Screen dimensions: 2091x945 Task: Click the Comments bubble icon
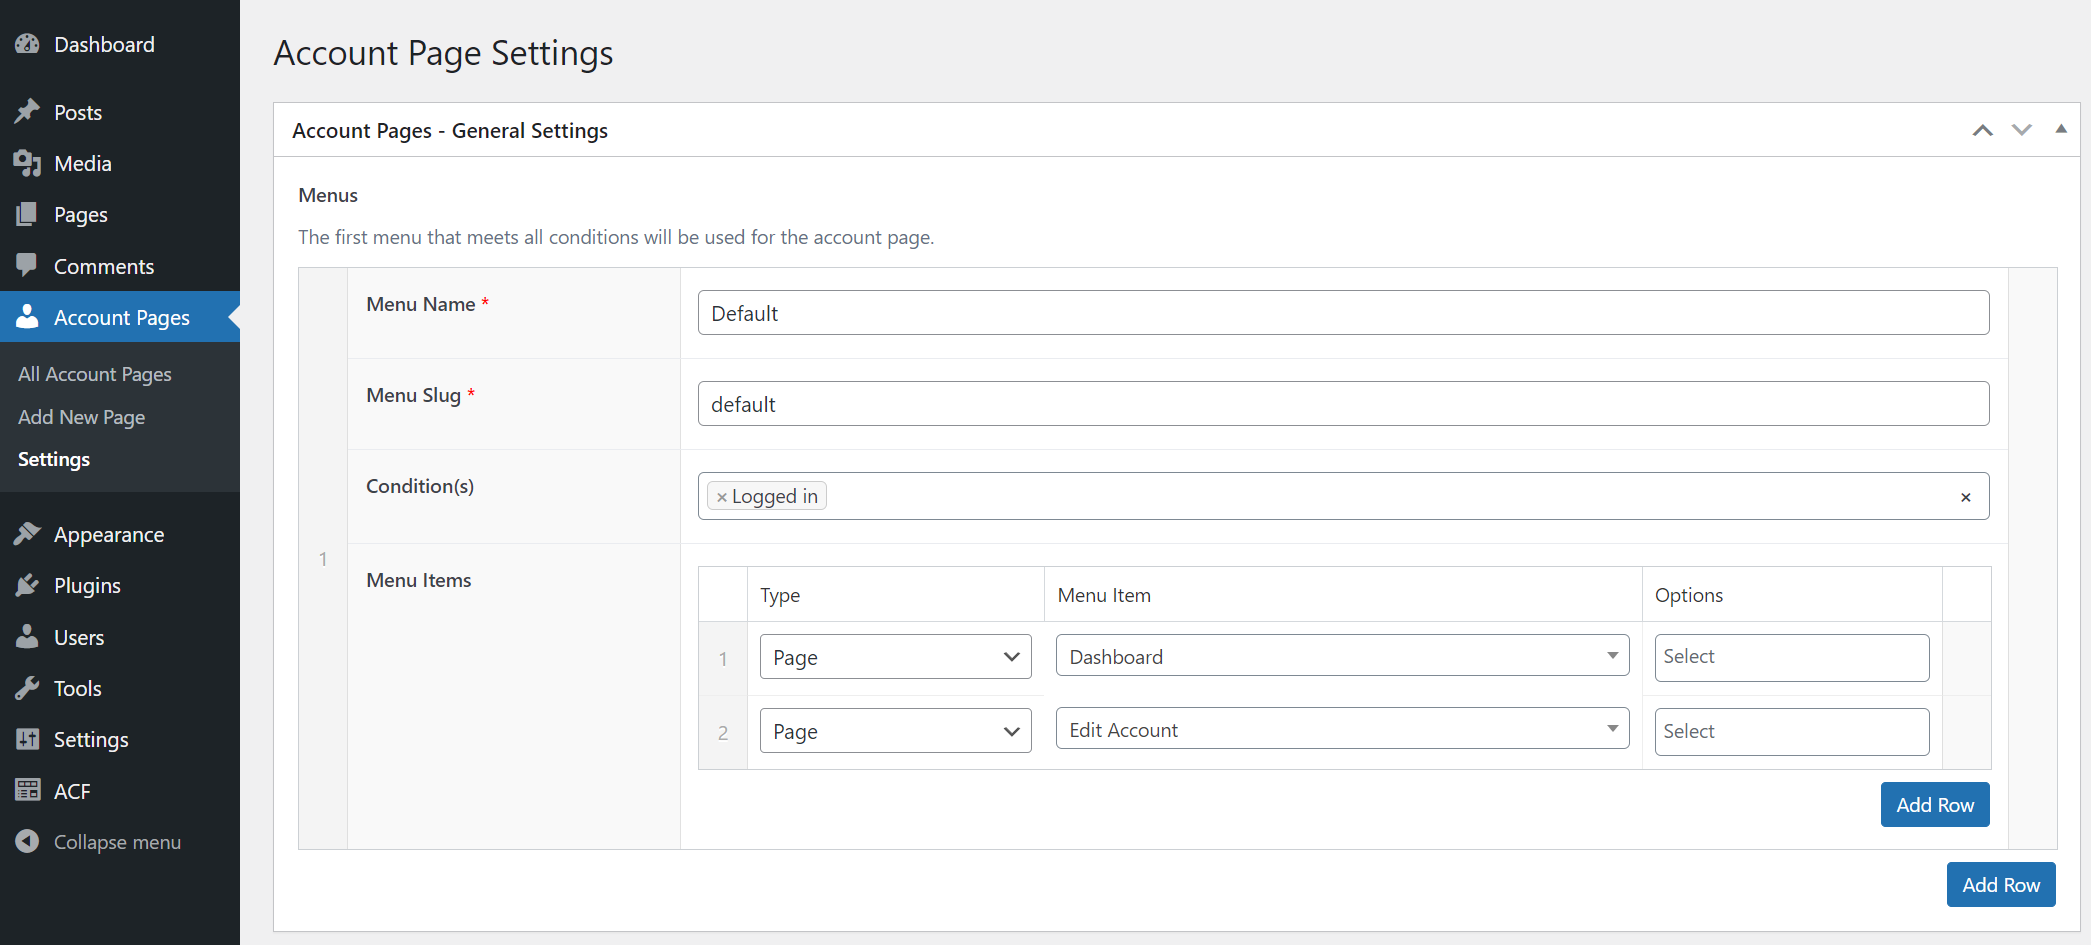pyautogui.click(x=27, y=266)
